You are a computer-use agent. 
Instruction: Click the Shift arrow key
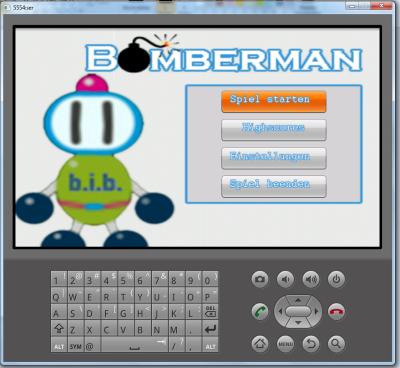(x=59, y=329)
